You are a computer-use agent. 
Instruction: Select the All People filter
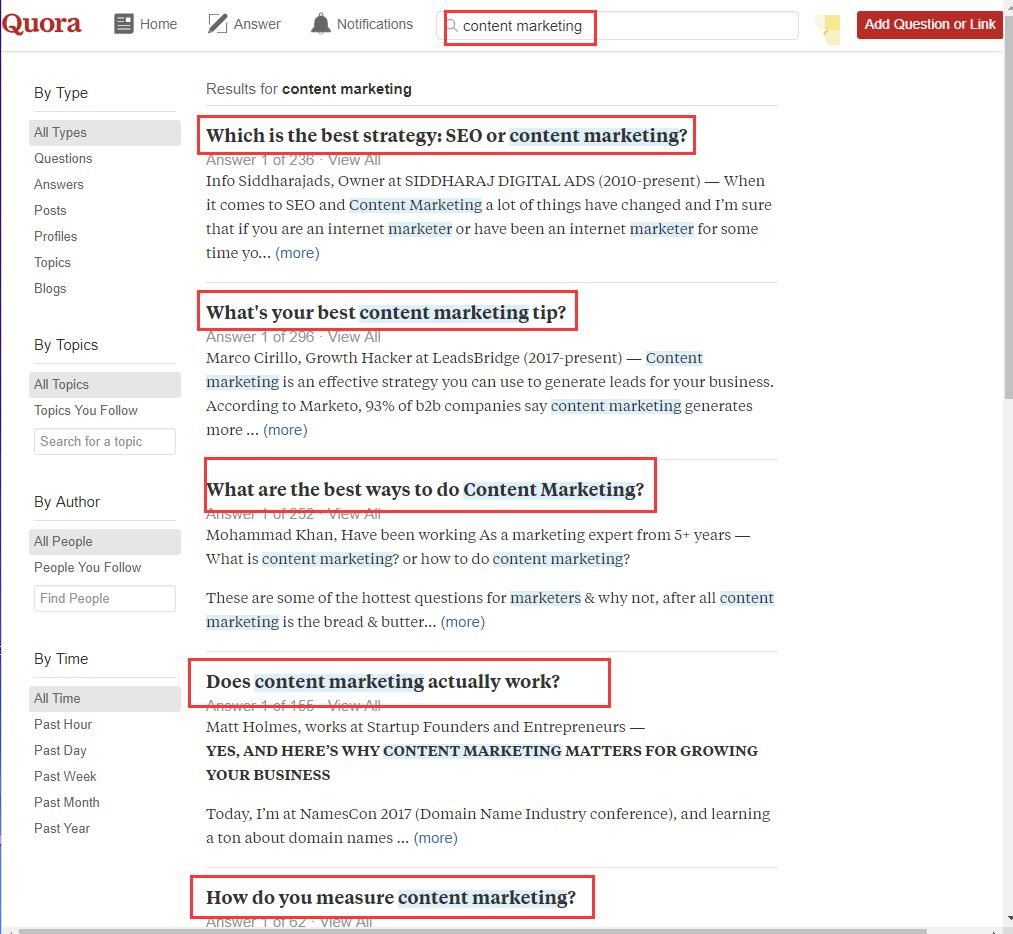click(x=105, y=541)
